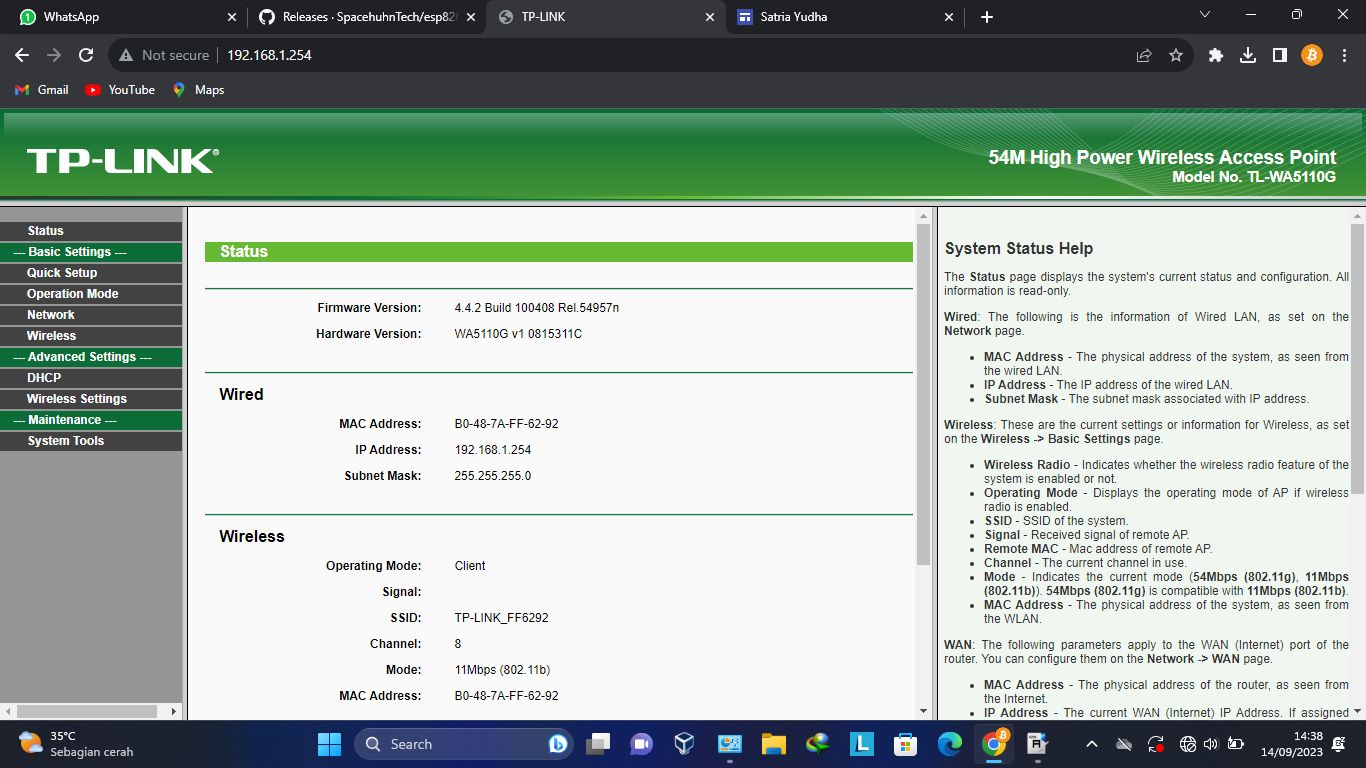Open Task View from the taskbar

point(599,744)
